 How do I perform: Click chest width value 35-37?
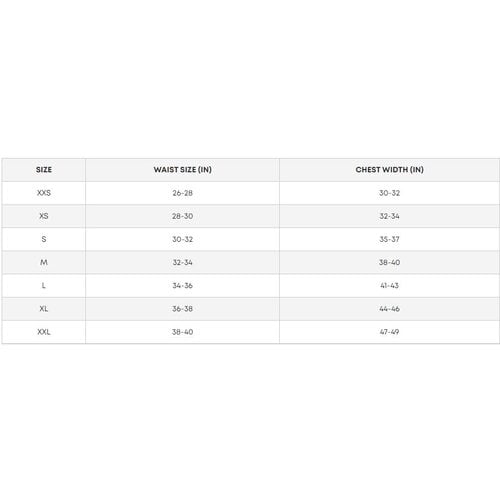pyautogui.click(x=389, y=239)
